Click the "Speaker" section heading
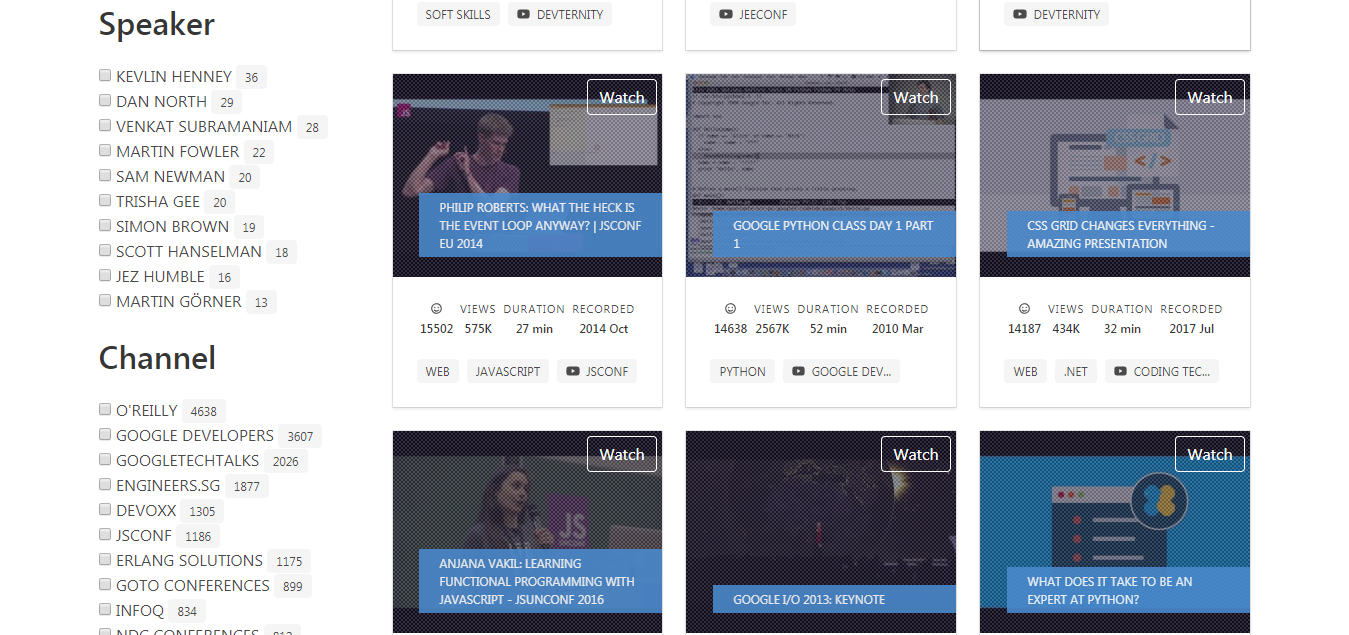The image size is (1349, 635). click(157, 24)
